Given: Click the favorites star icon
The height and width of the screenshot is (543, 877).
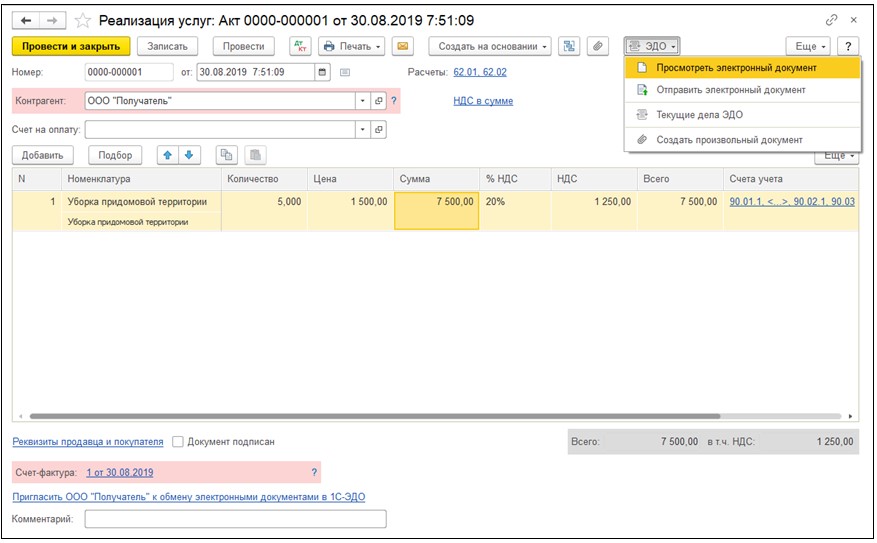Looking at the screenshot, I should click(83, 20).
